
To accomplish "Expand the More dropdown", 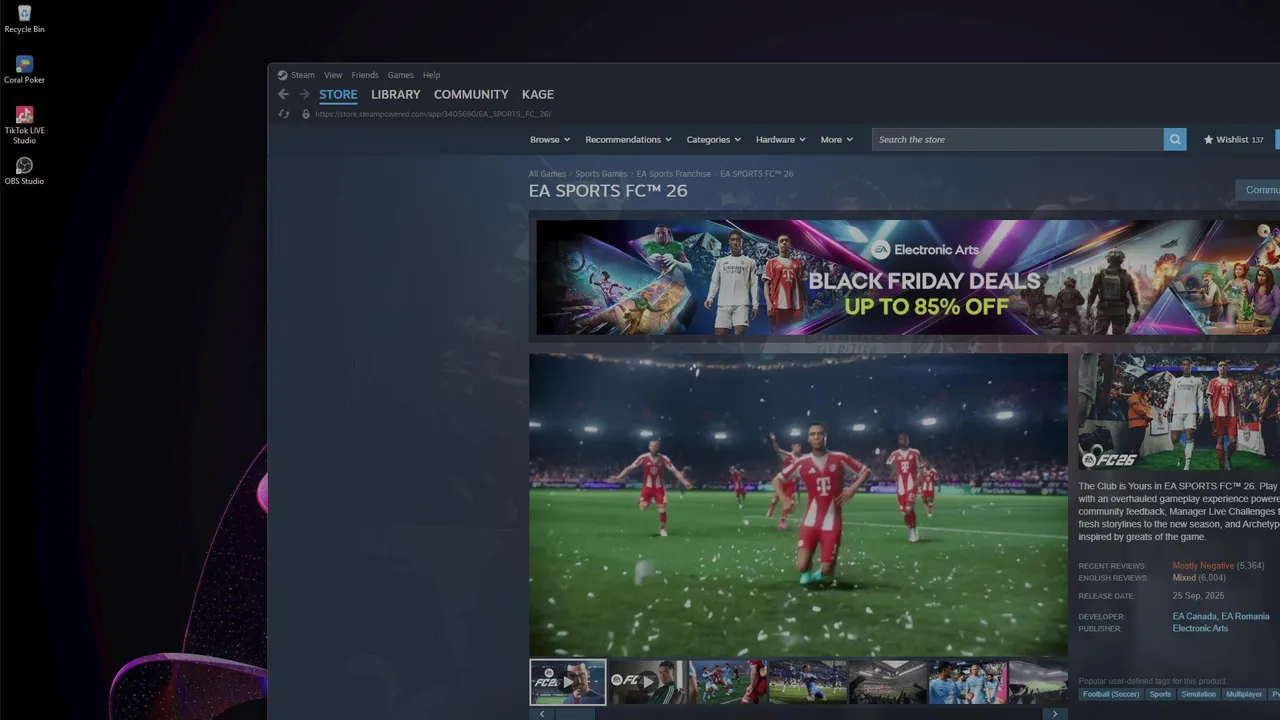I will coord(837,140).
